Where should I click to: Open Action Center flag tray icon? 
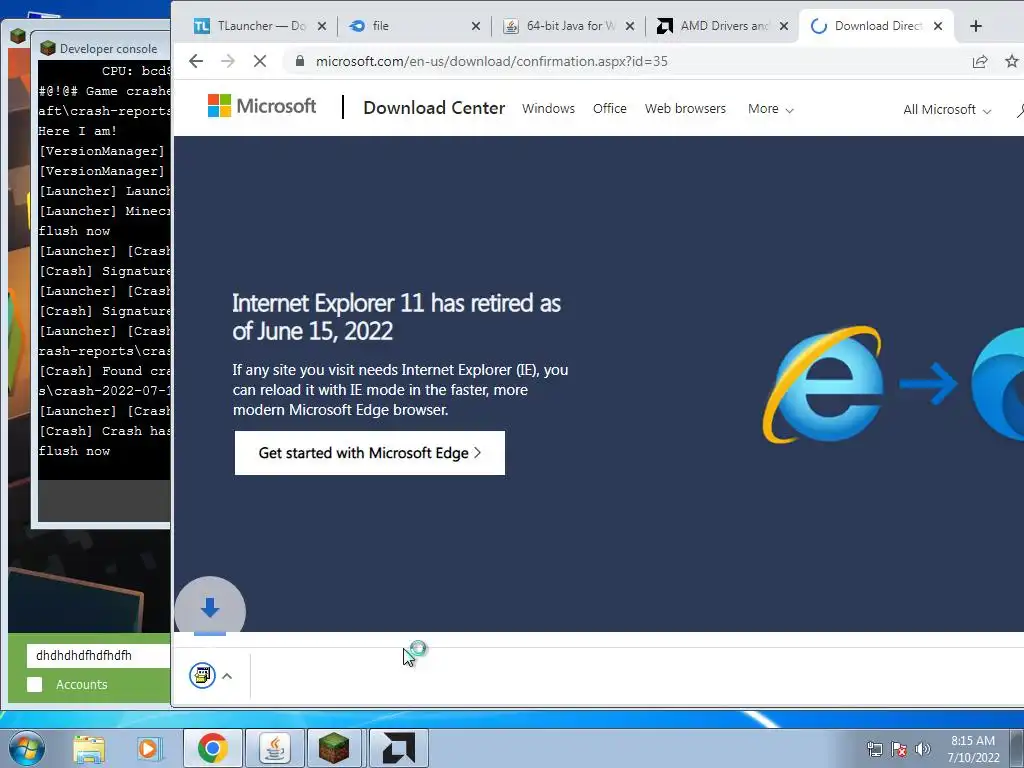click(899, 749)
